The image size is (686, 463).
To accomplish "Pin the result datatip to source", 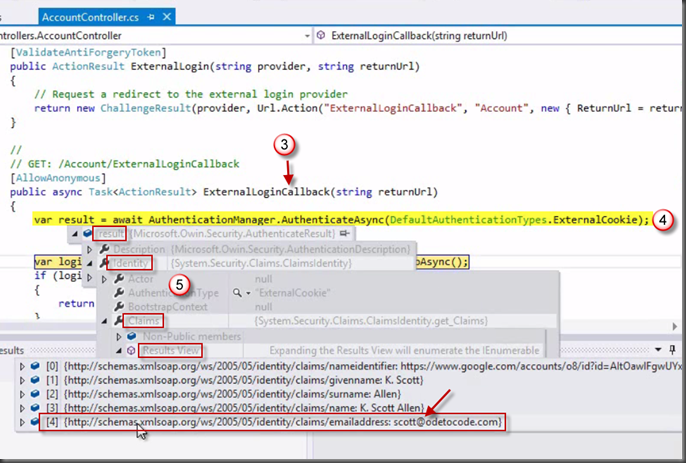I will [345, 234].
